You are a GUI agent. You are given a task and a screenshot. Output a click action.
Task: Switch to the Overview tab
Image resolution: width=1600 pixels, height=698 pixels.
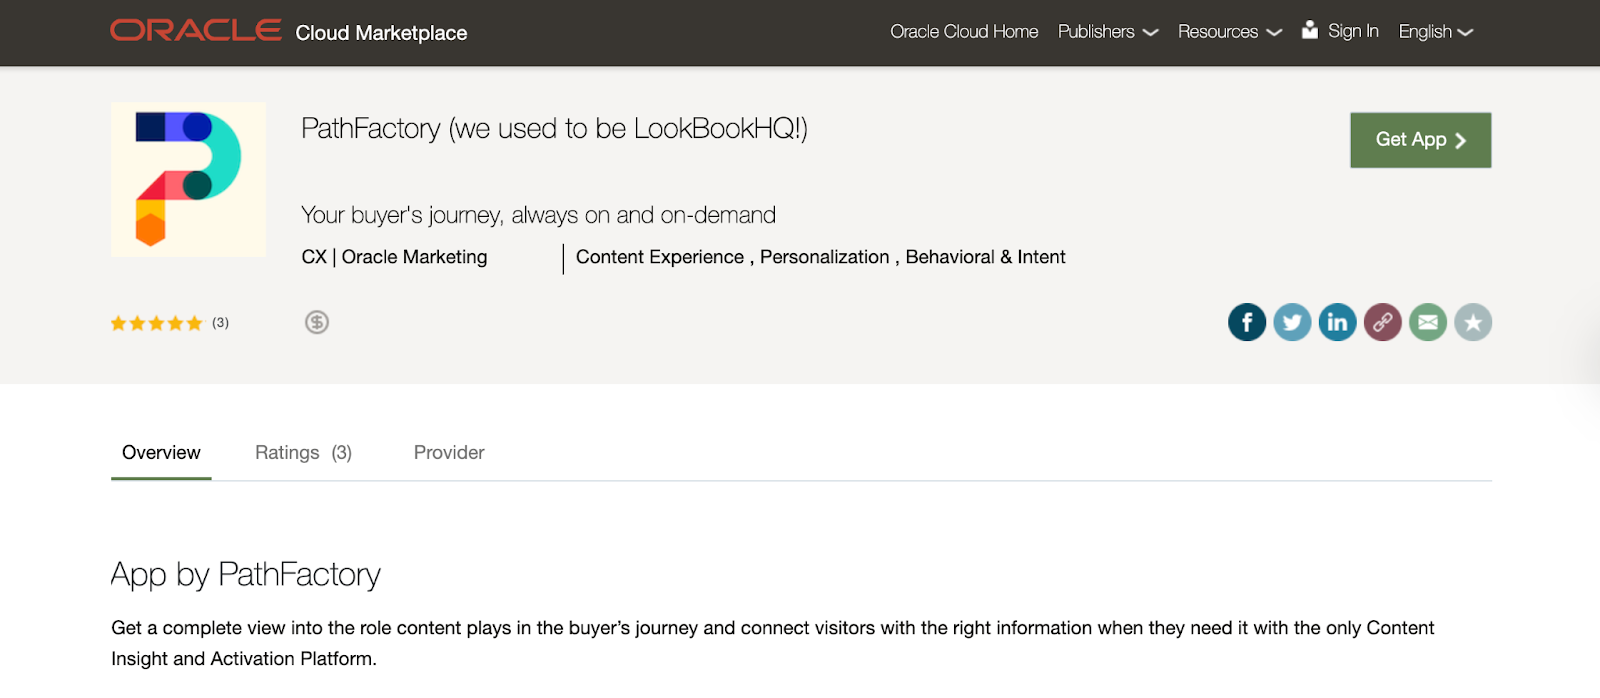click(x=161, y=453)
